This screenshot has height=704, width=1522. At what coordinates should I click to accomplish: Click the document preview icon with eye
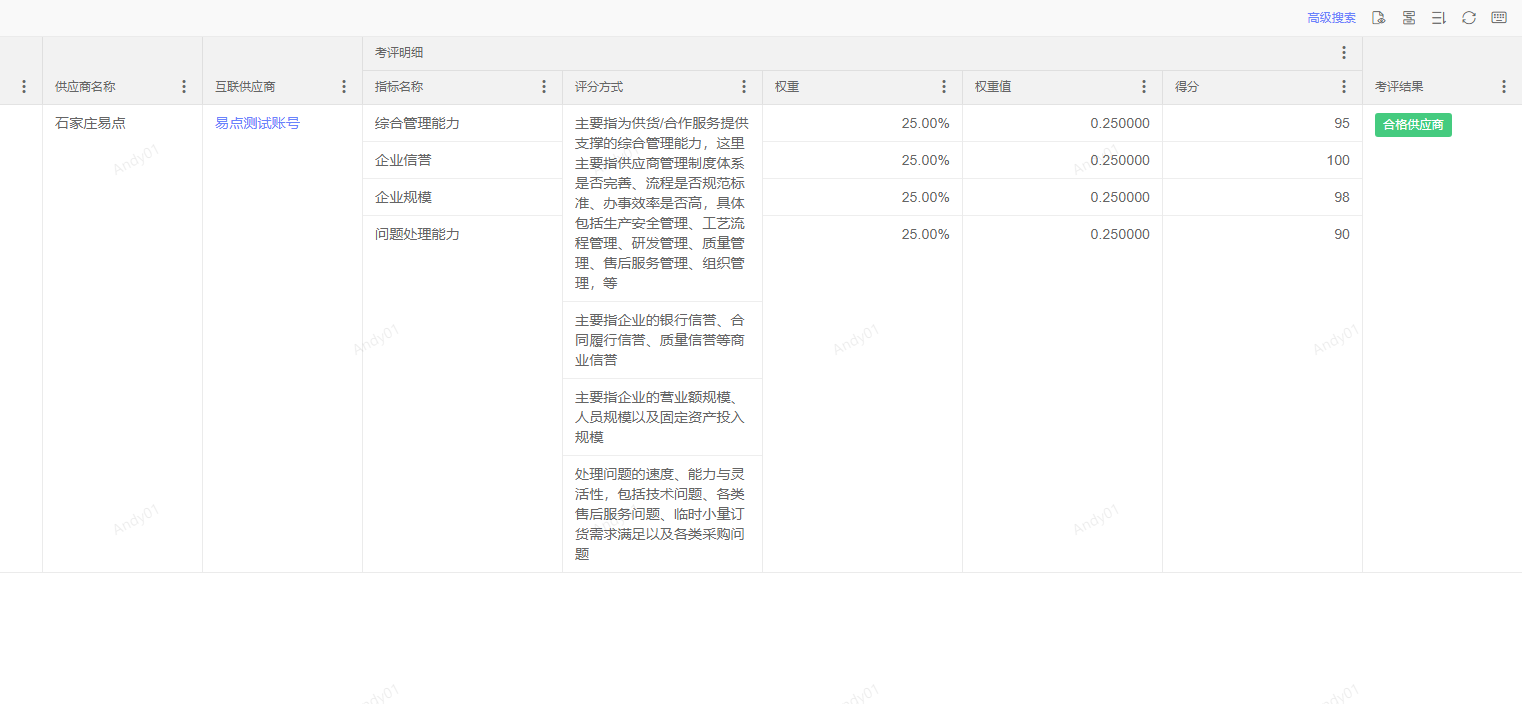point(1378,18)
